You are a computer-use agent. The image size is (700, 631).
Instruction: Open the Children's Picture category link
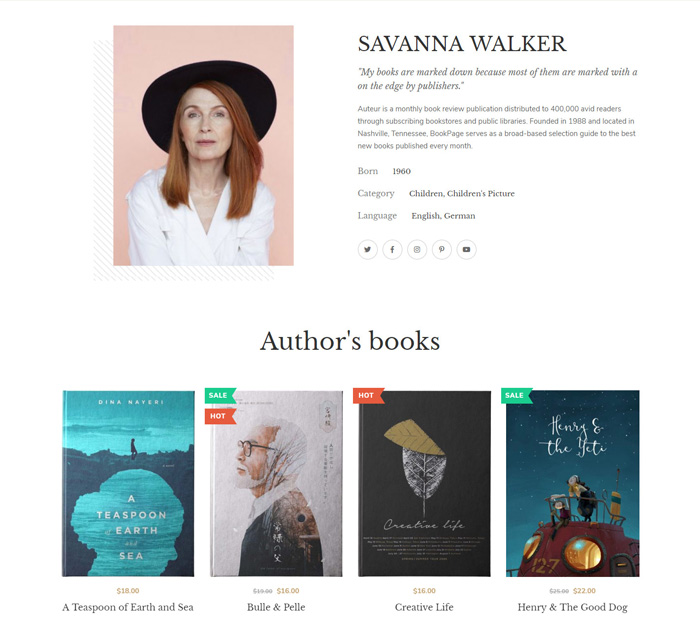tap(481, 193)
